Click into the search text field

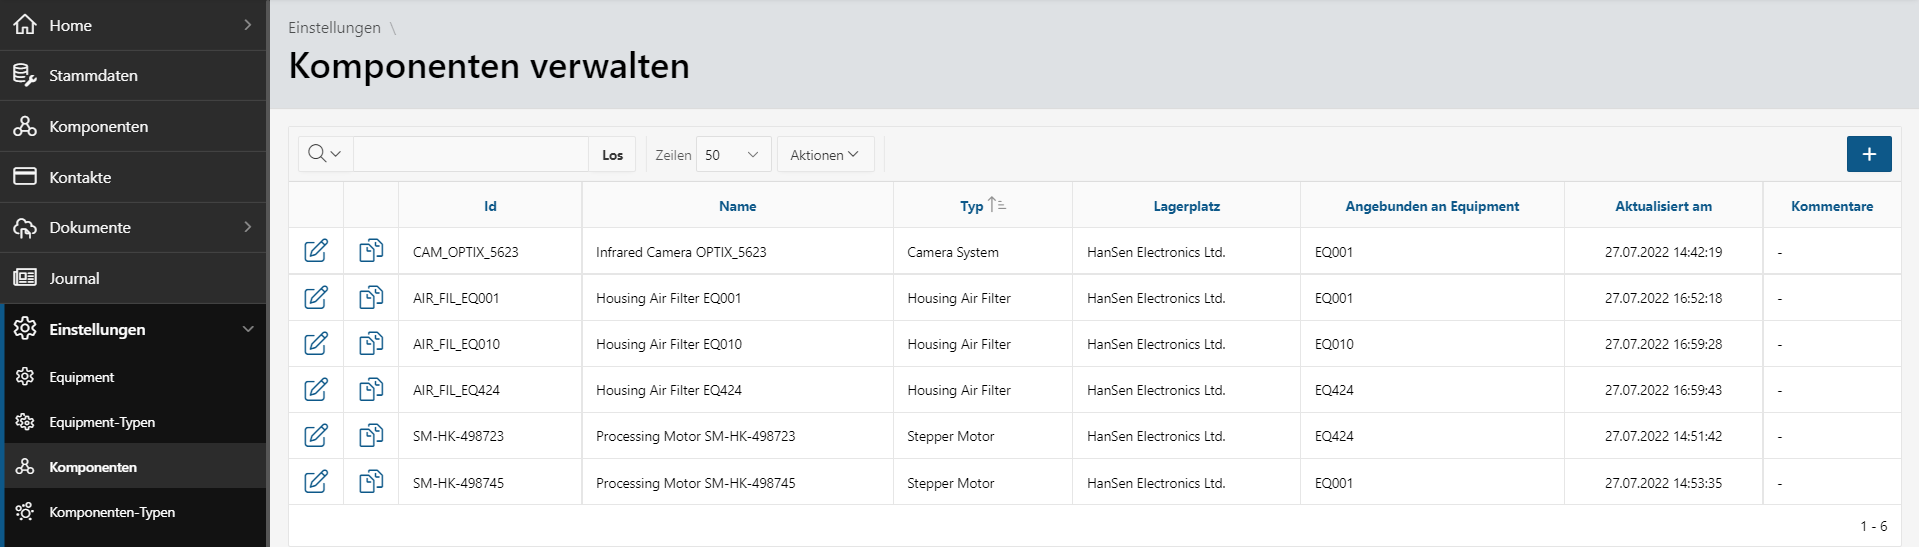pyautogui.click(x=470, y=155)
